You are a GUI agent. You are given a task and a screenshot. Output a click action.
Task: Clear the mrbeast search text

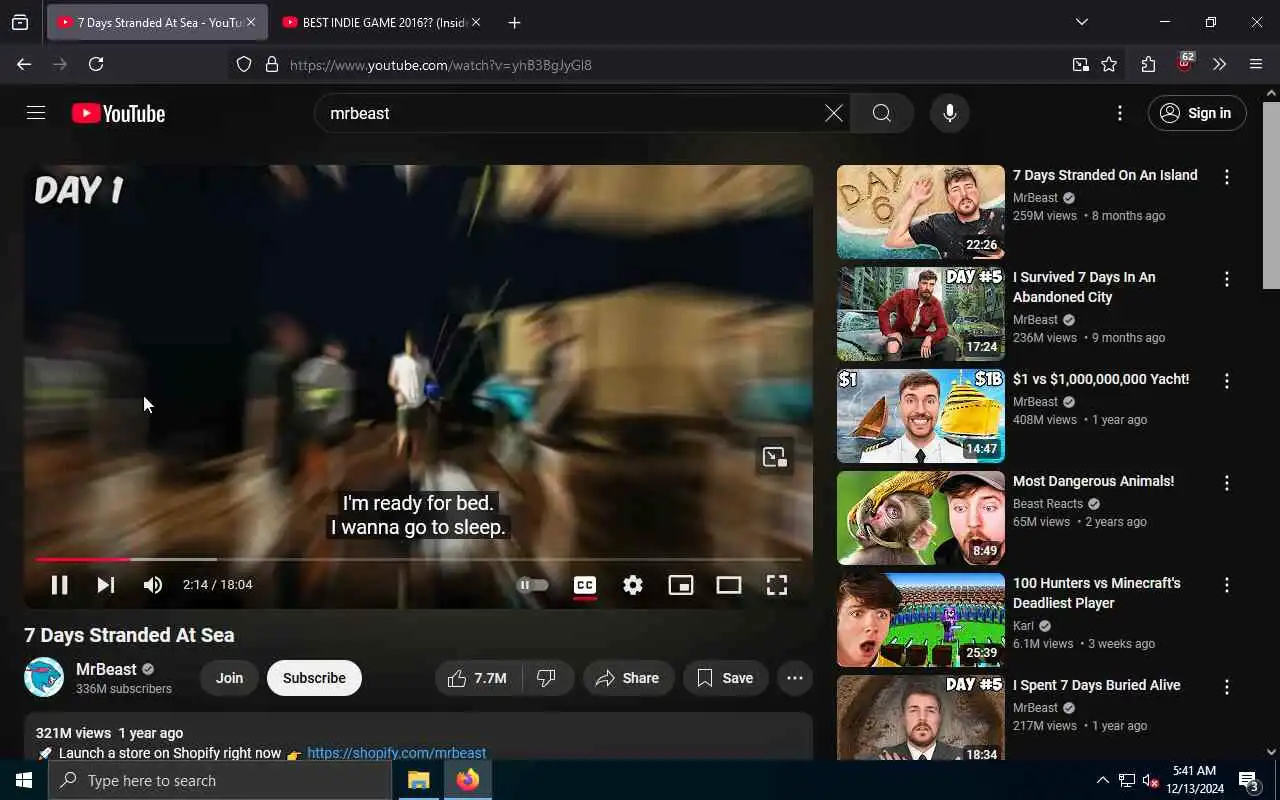pyautogui.click(x=833, y=113)
